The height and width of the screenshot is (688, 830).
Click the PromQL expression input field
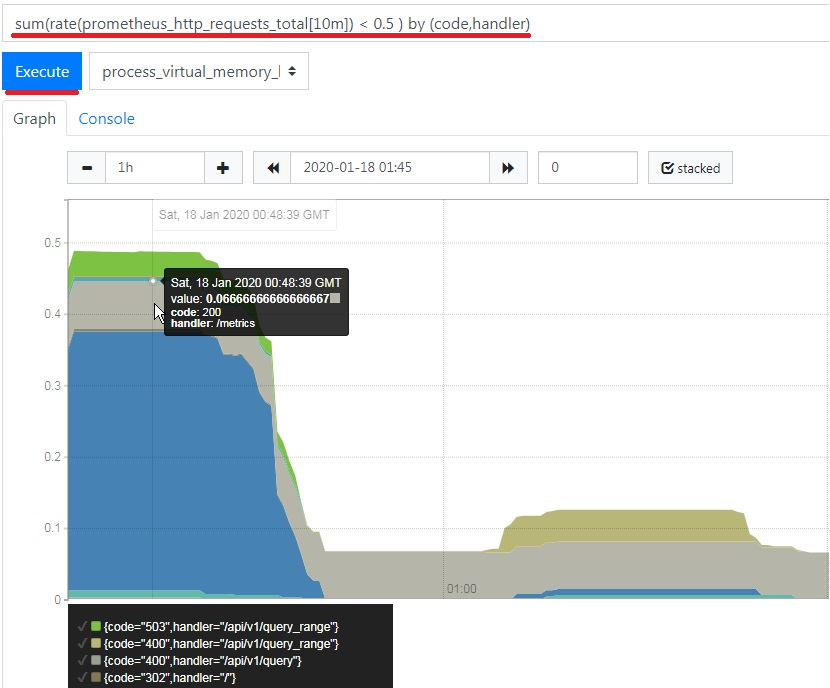point(416,23)
